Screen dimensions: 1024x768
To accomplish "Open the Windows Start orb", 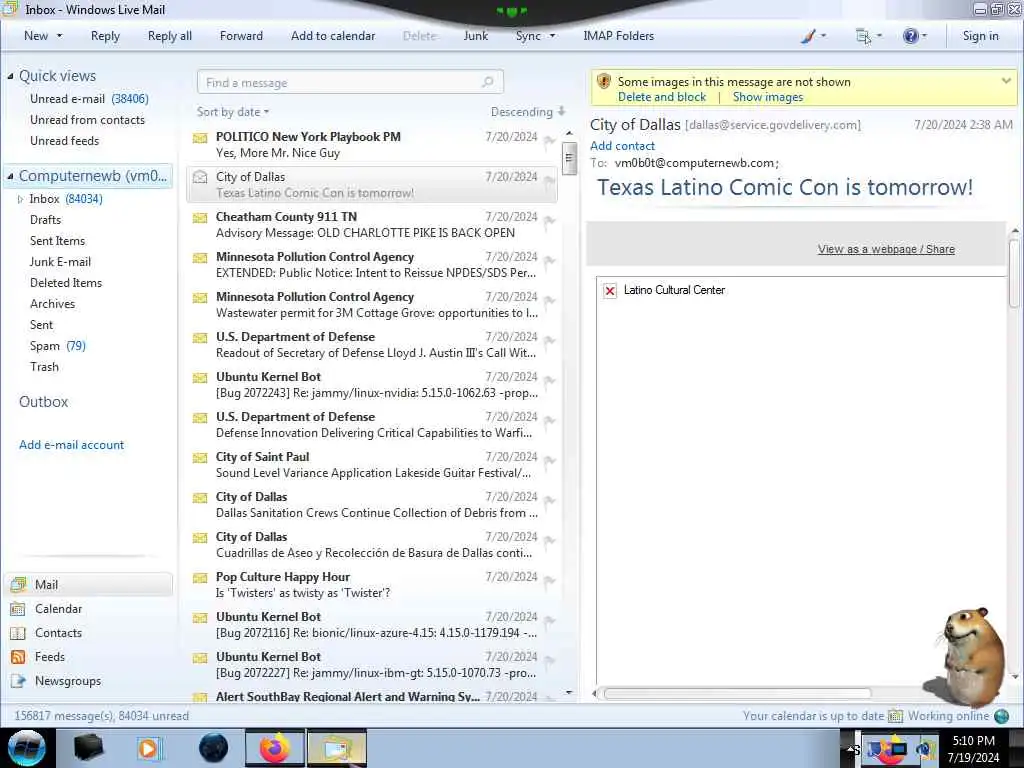I will point(27,748).
